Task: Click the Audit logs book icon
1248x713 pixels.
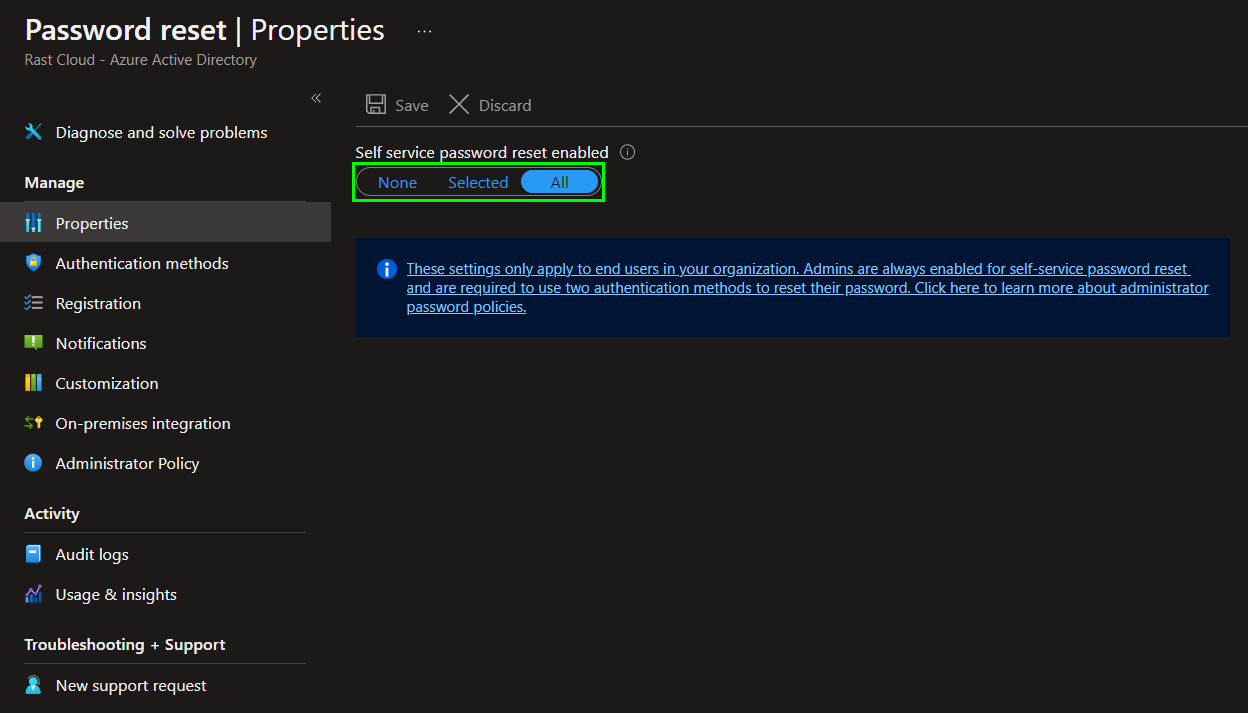Action: [x=34, y=554]
